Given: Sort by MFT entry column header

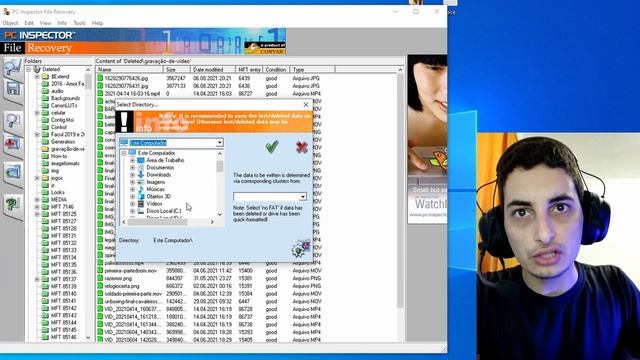Looking at the screenshot, I should (x=249, y=70).
